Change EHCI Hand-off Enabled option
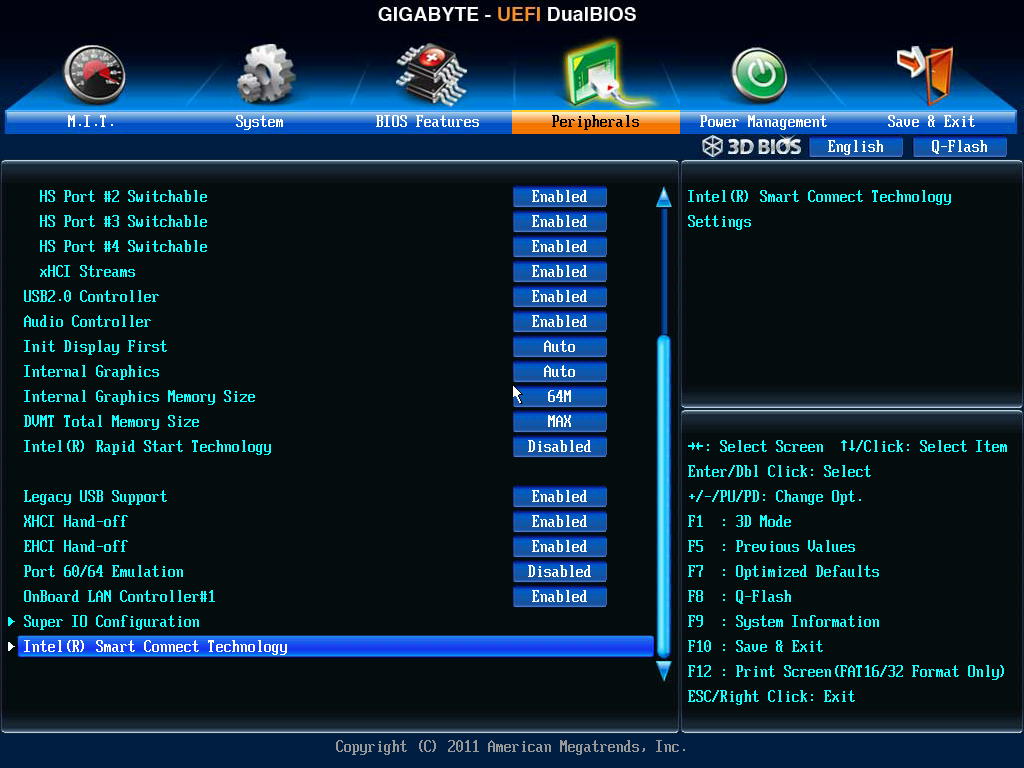 pos(560,547)
